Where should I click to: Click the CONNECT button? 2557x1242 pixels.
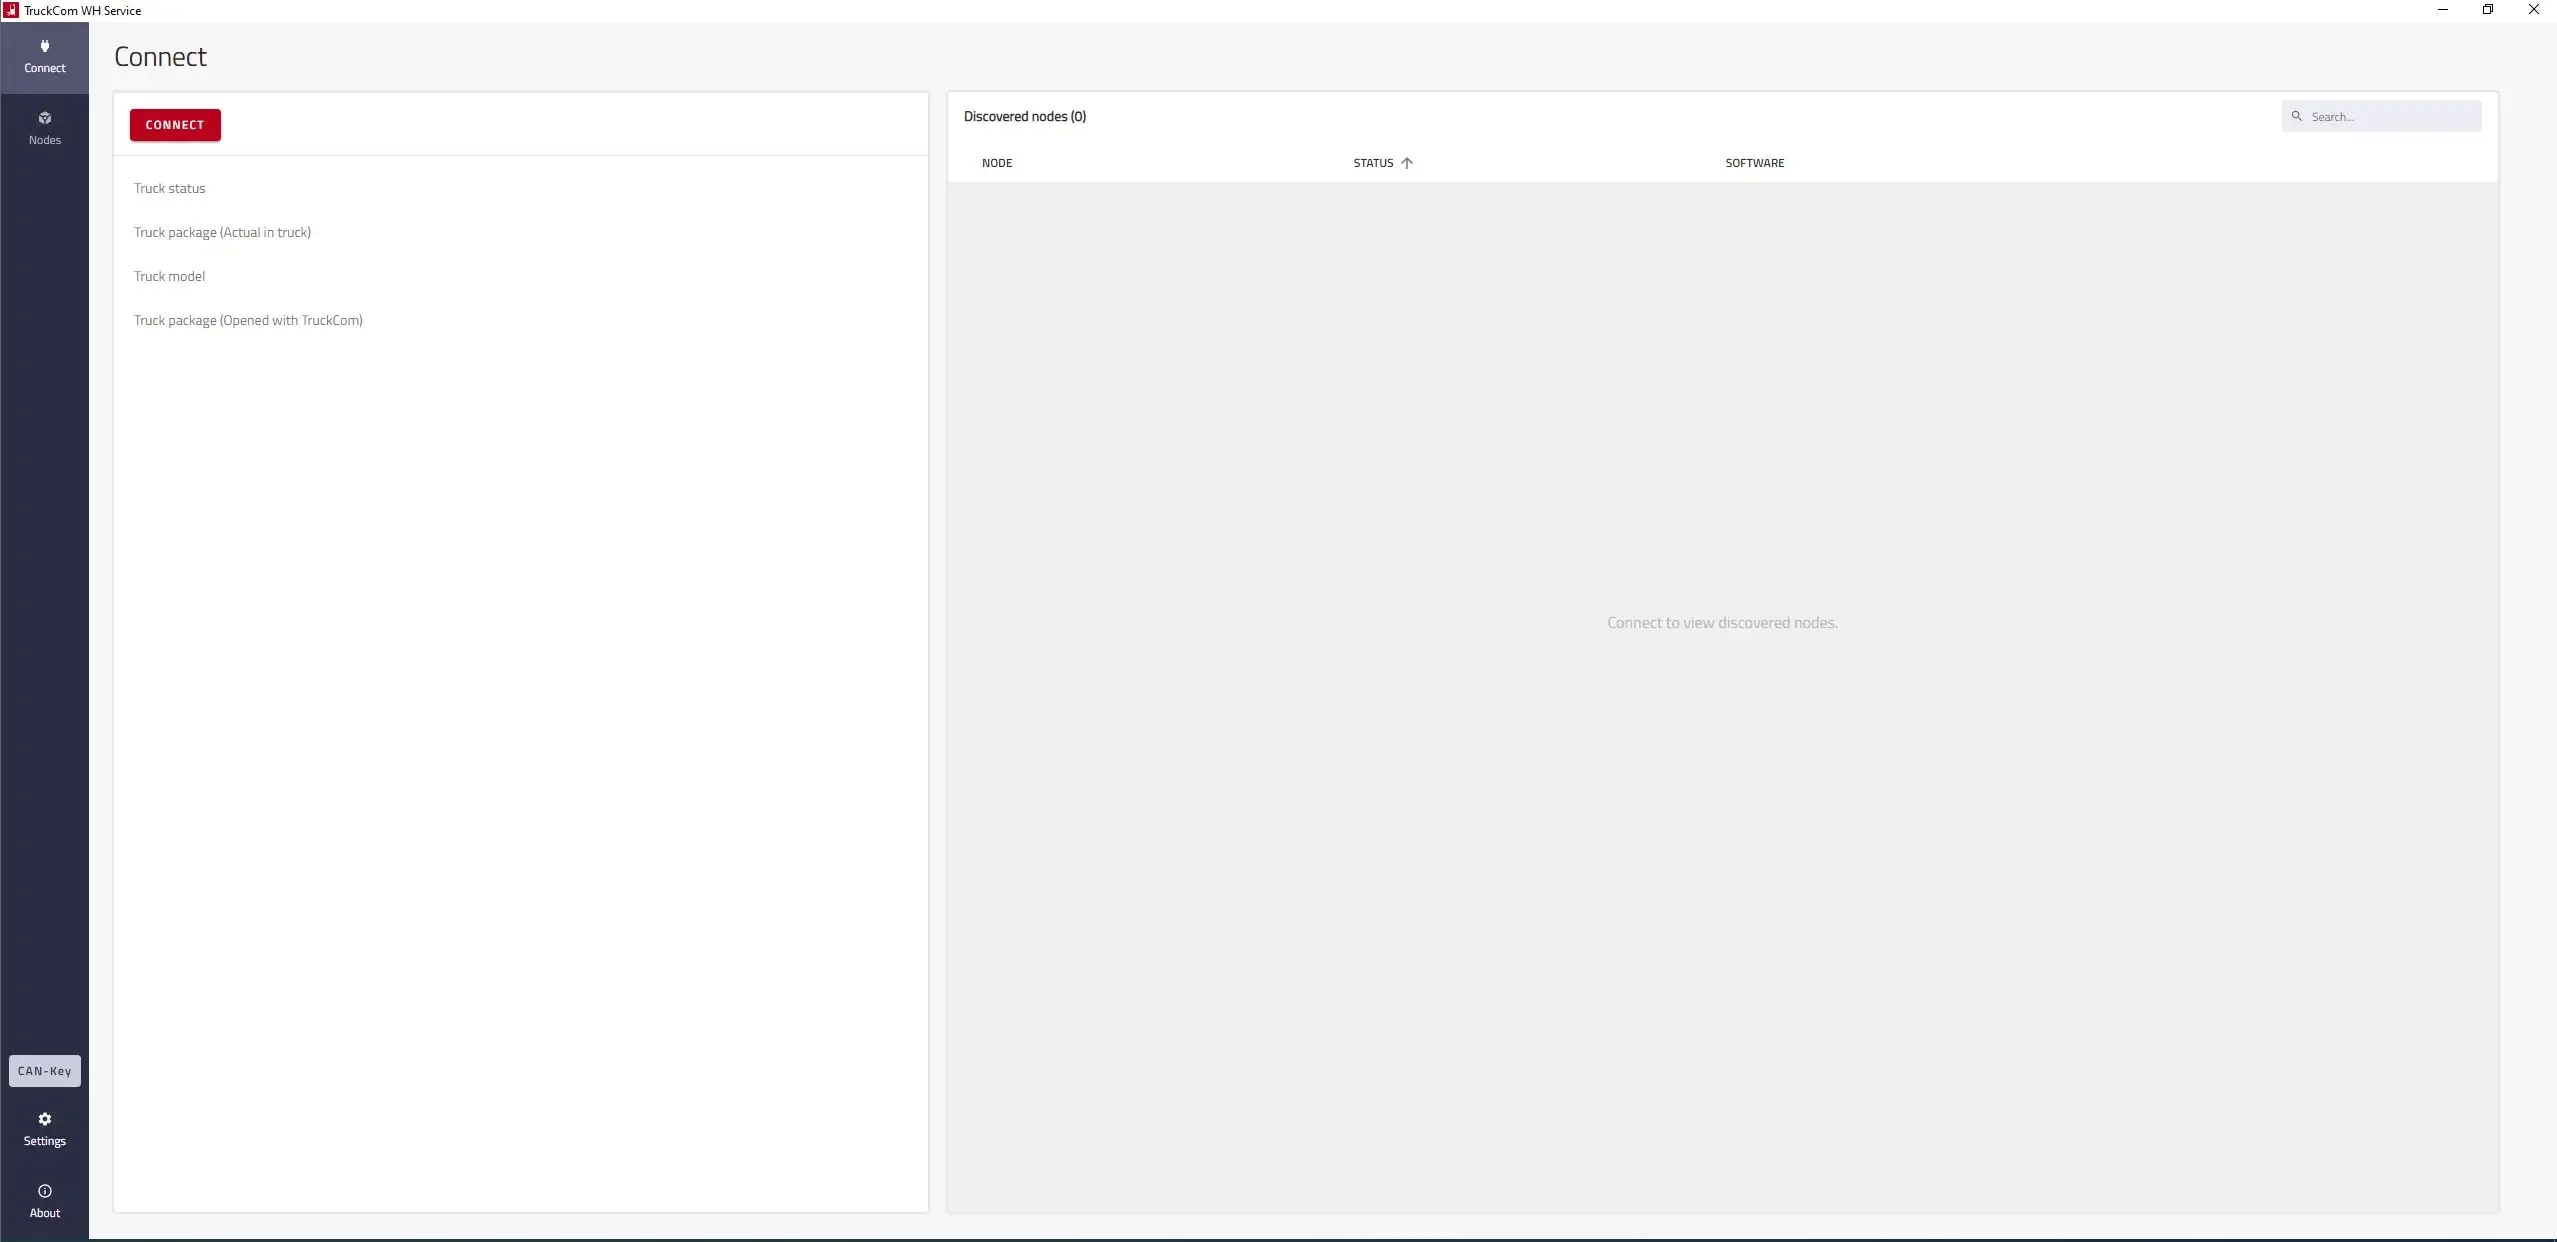174,124
